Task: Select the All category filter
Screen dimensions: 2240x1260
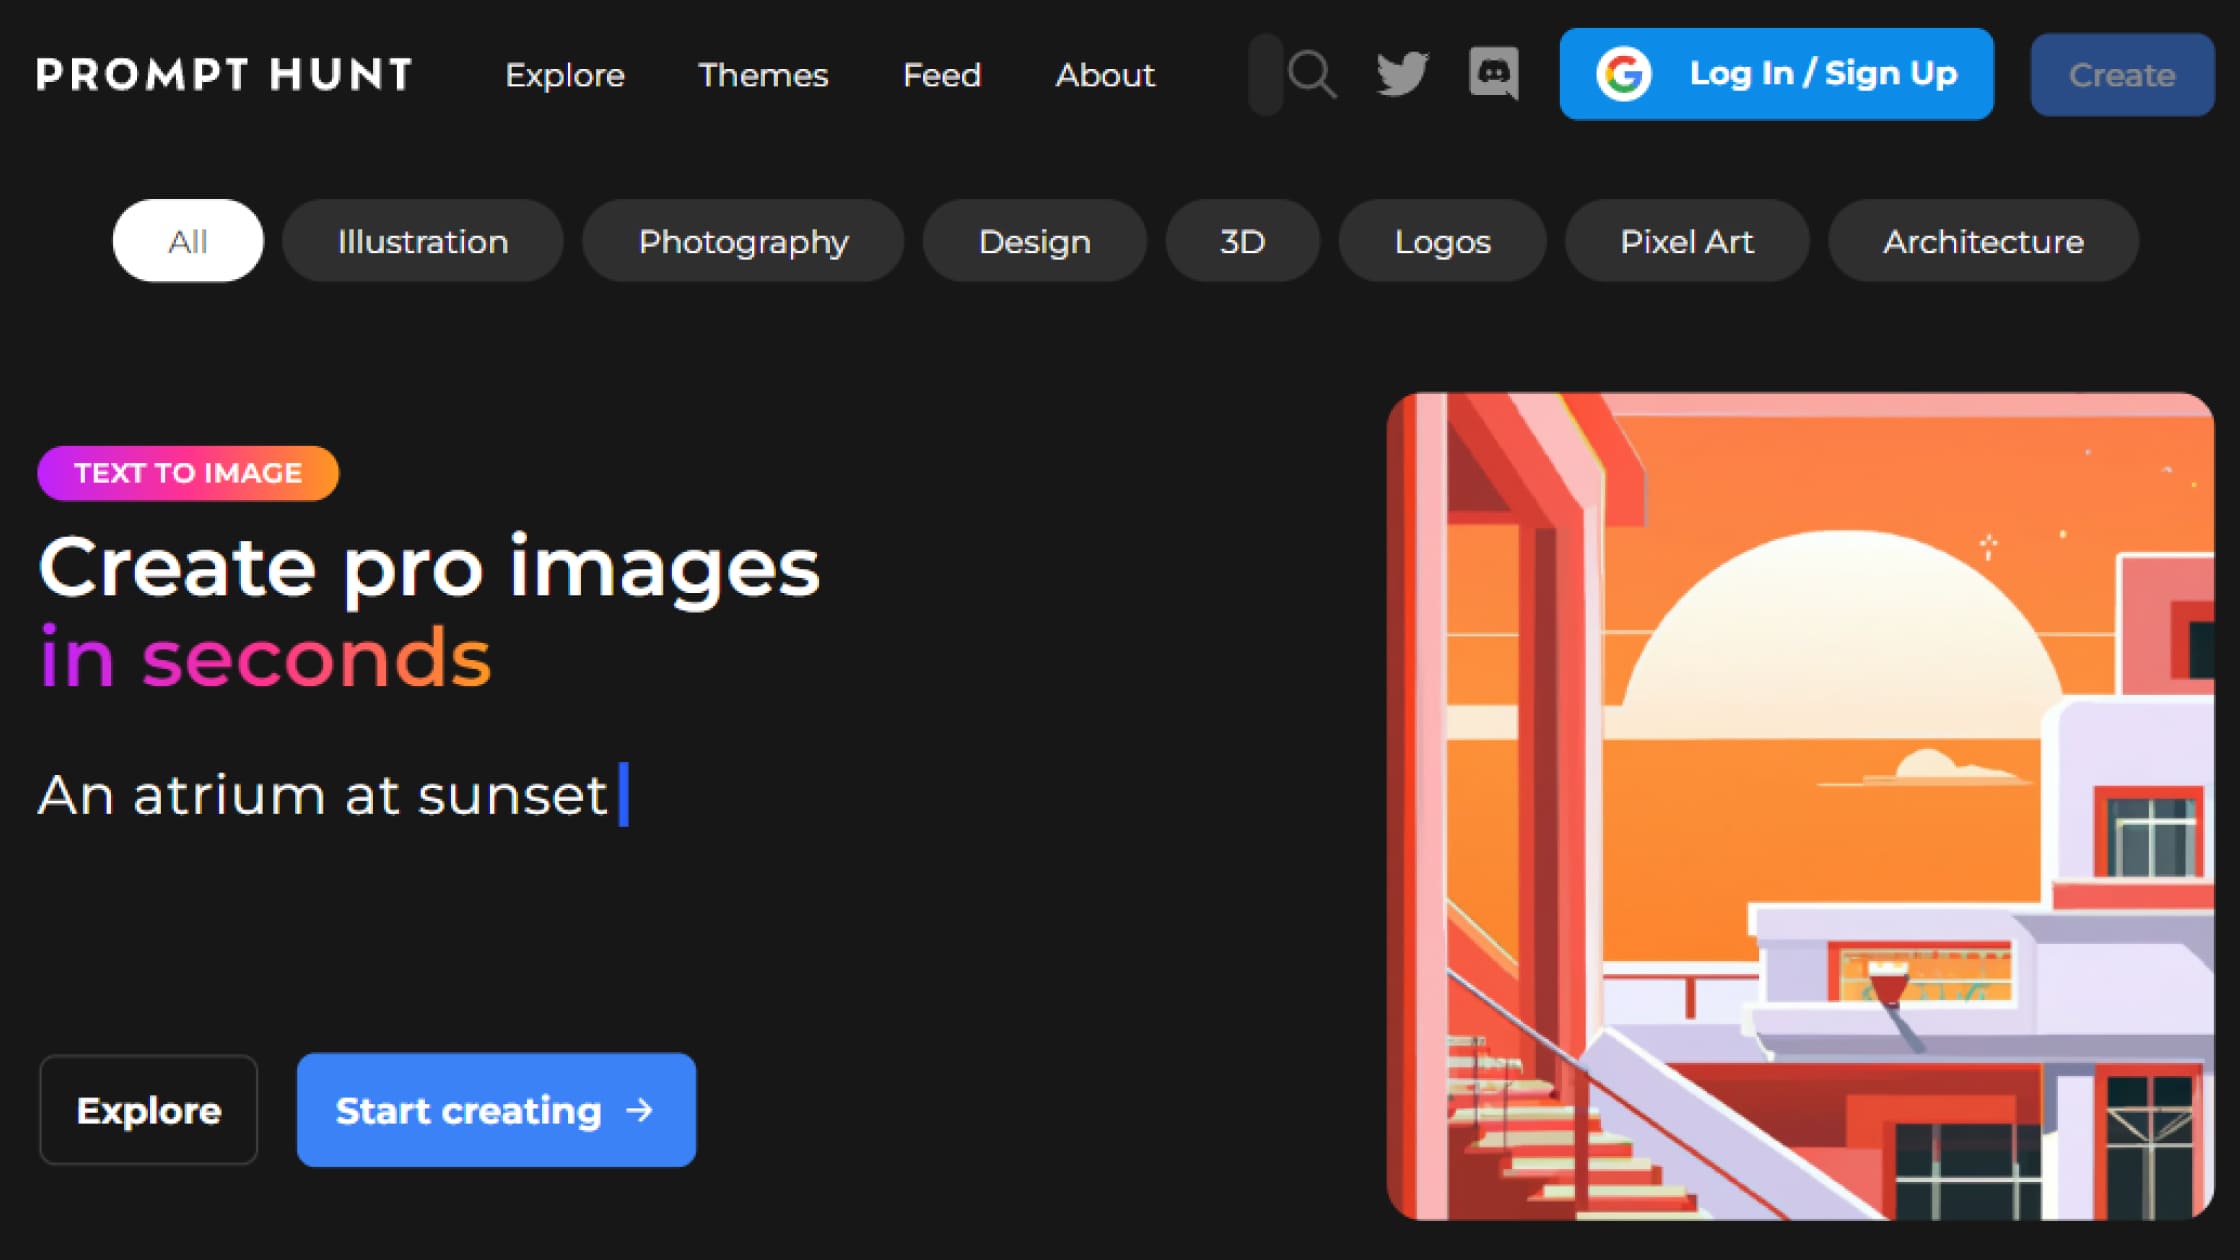Action: click(x=188, y=241)
